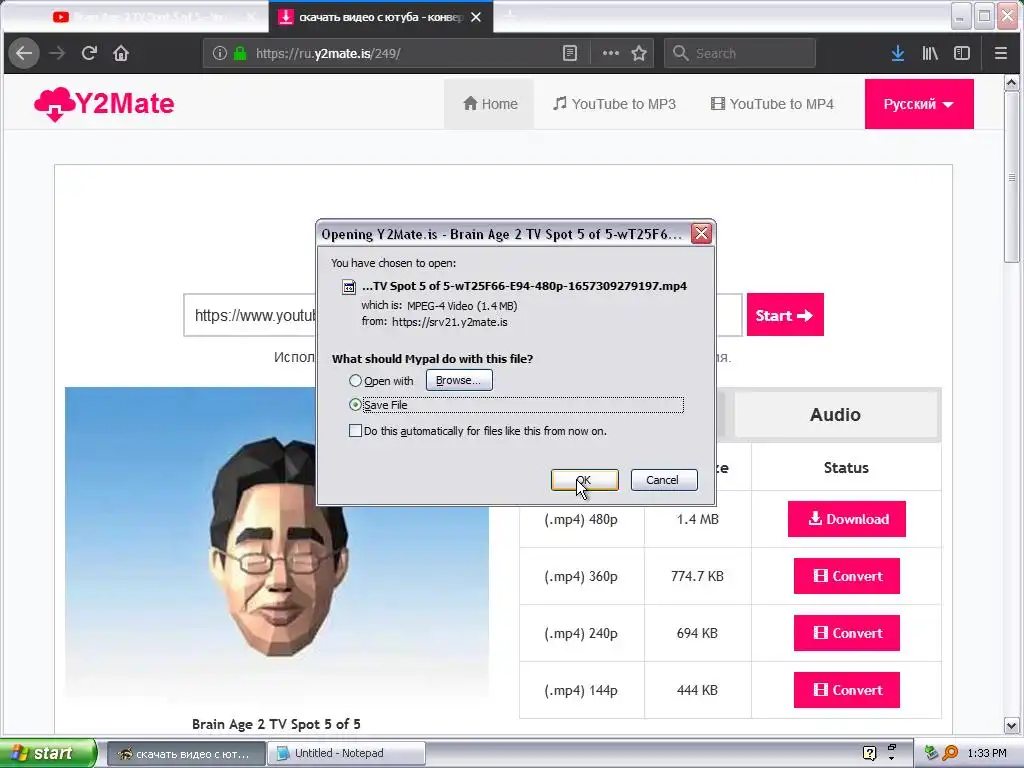Click the Brain Age 2 TV Spot title
Screen dimensions: 1024x768
click(276, 724)
